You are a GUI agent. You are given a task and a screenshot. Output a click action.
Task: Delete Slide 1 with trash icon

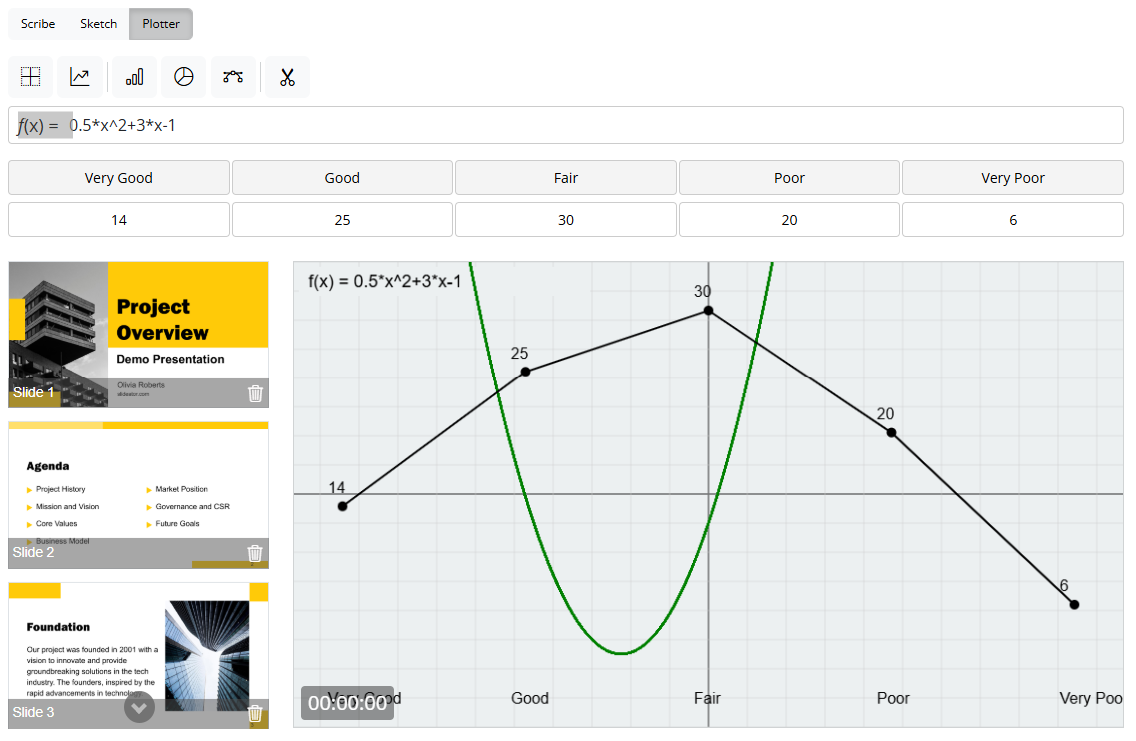click(255, 393)
